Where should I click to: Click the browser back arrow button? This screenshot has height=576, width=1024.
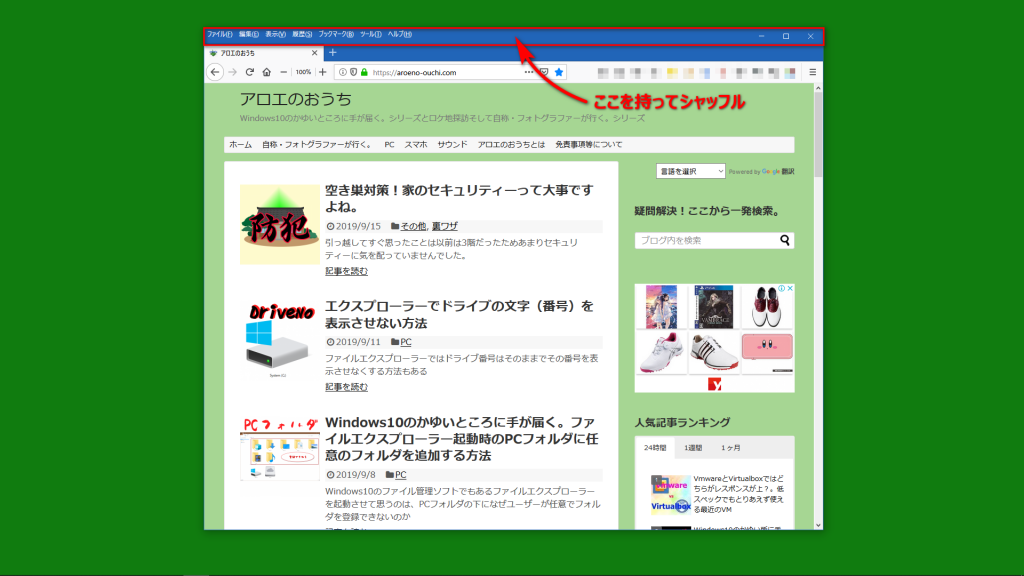tap(215, 72)
